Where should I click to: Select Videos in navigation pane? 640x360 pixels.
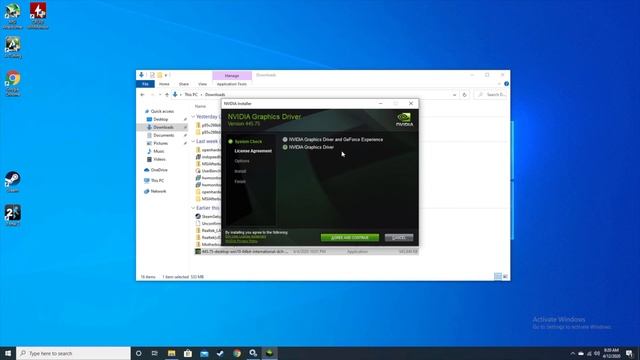point(159,159)
